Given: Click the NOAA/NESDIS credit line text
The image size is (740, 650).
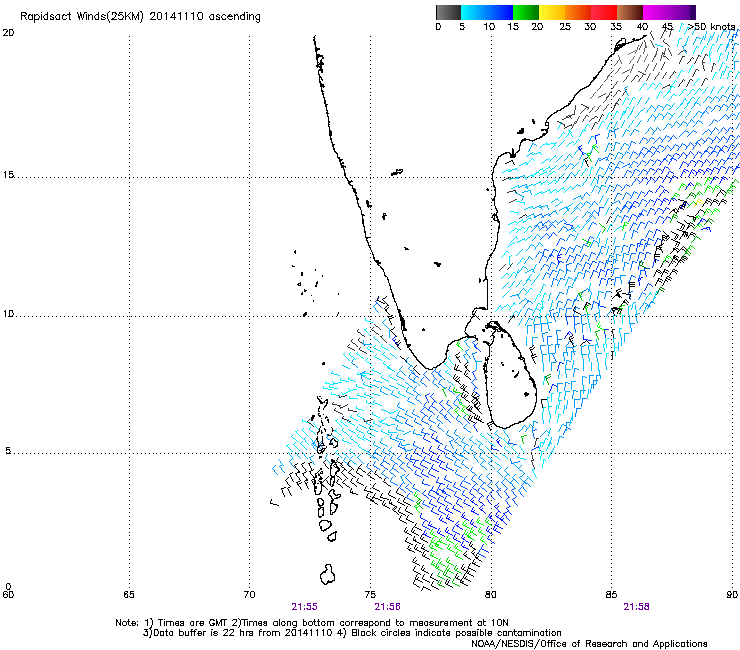Looking at the screenshot, I should (589, 643).
